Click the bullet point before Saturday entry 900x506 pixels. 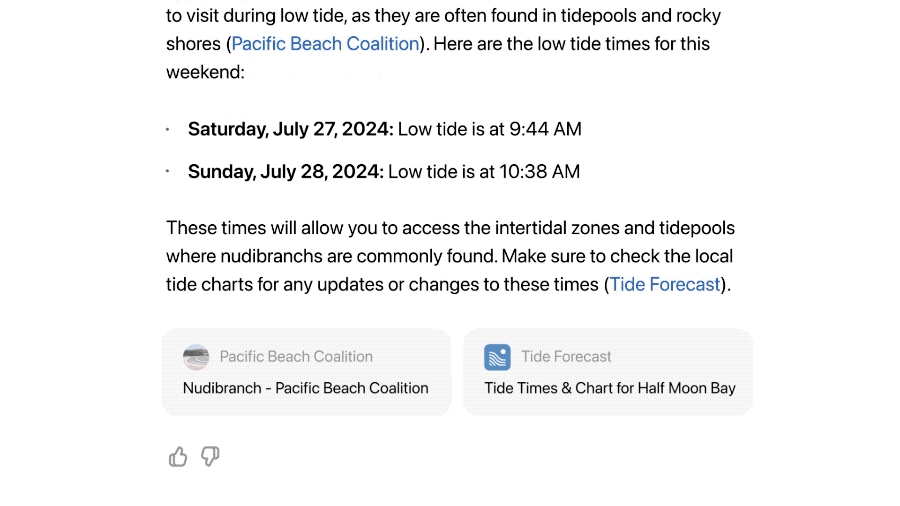coord(168,129)
